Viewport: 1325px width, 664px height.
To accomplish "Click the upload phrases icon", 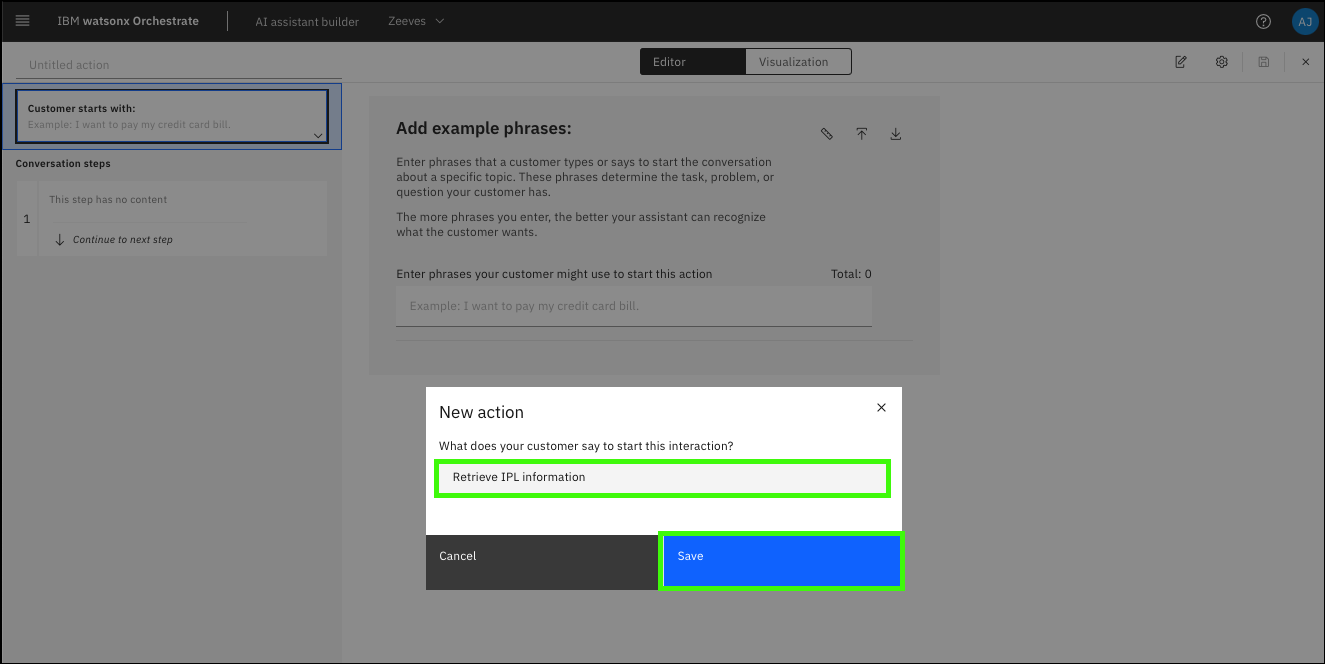I will [x=861, y=134].
